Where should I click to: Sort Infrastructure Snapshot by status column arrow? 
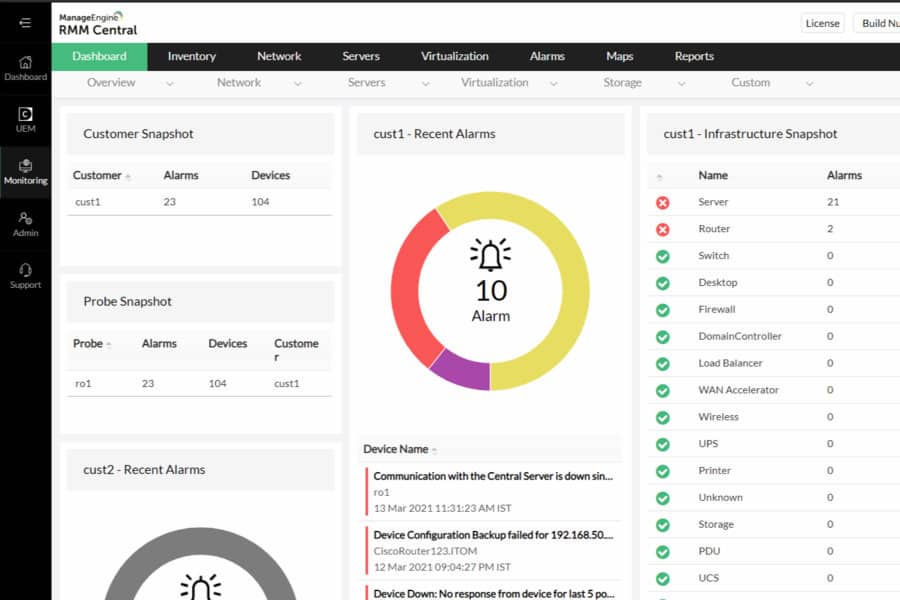[660, 177]
